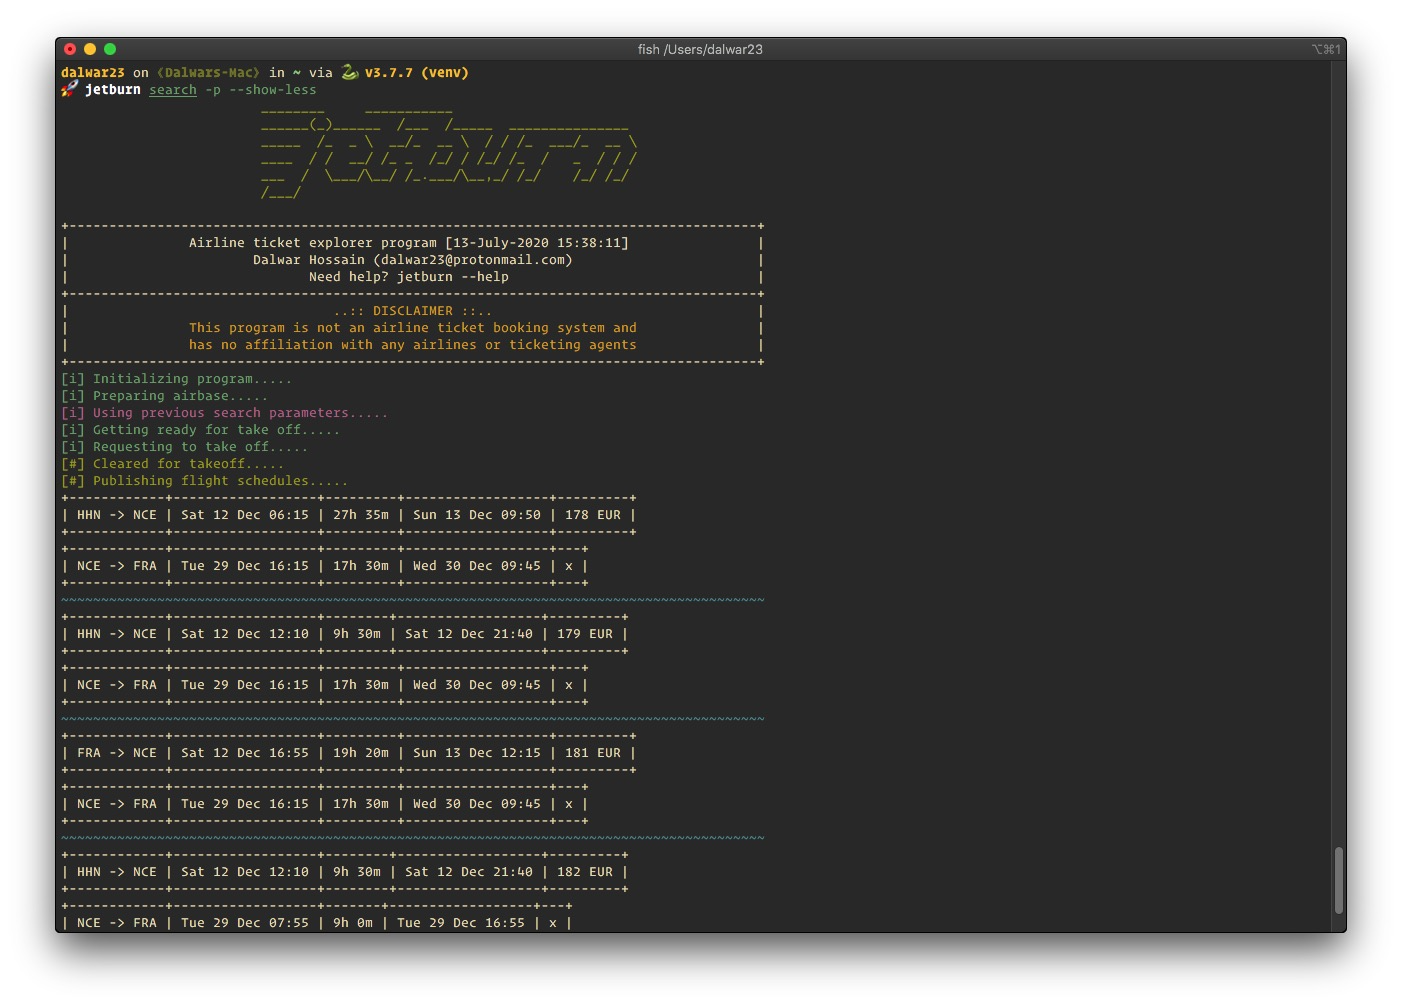Screen dimensions: 1402x1006
Task: Click the '19h 20m' duration cell
Action: (x=361, y=753)
